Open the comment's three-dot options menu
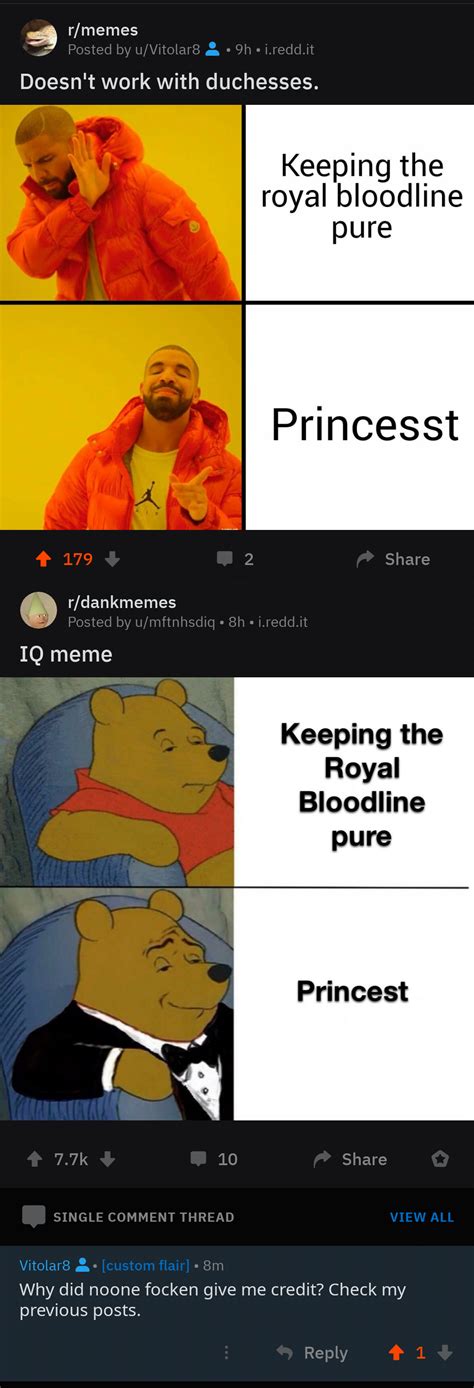 pos(226,1353)
